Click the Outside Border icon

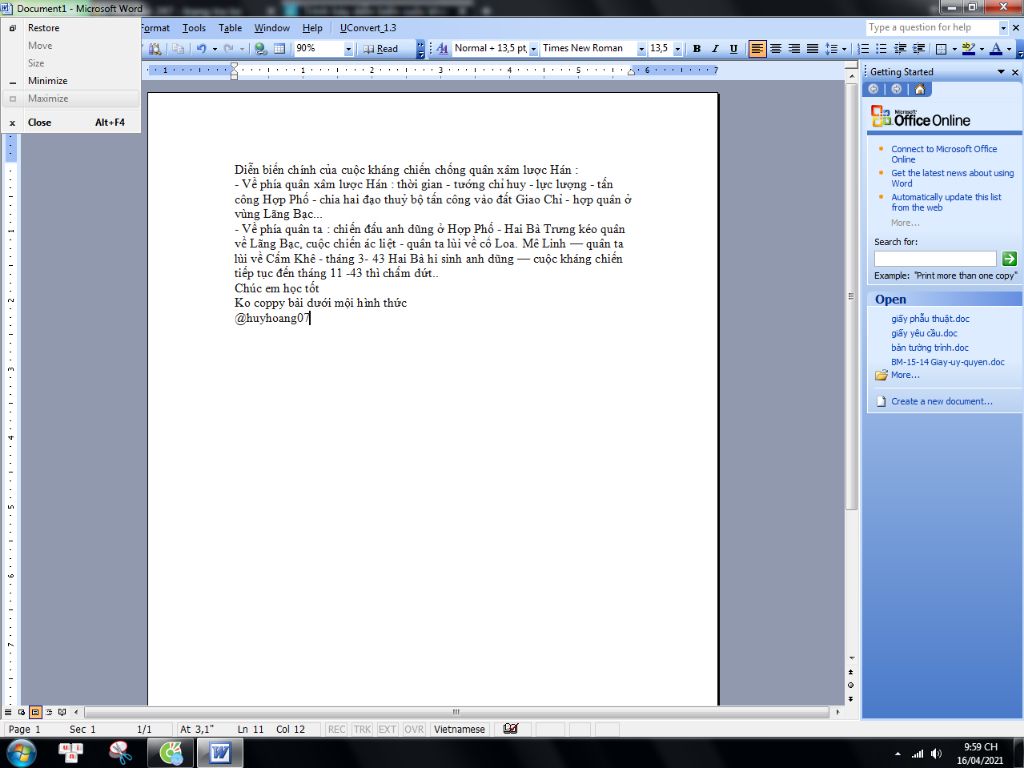click(941, 48)
